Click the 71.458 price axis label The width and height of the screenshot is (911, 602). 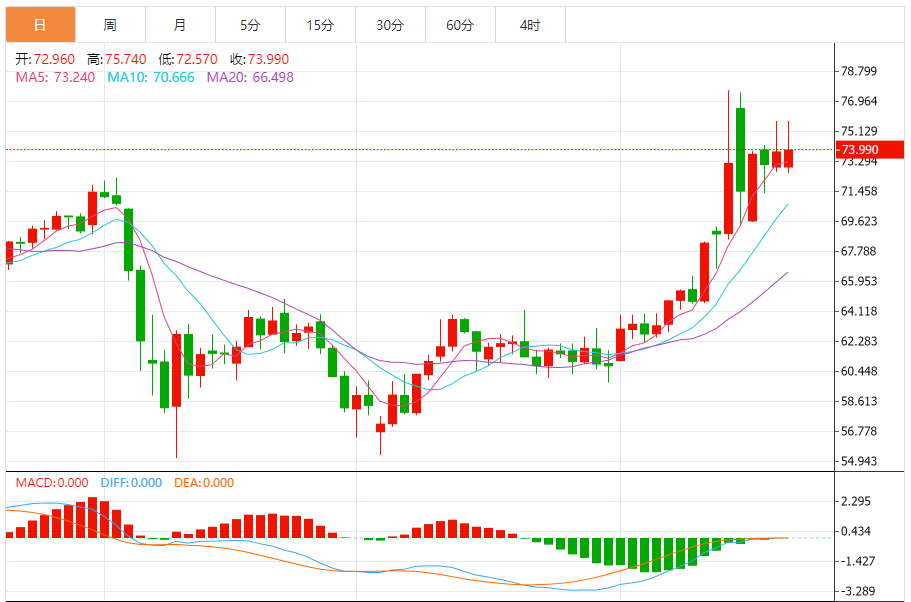[x=859, y=191]
